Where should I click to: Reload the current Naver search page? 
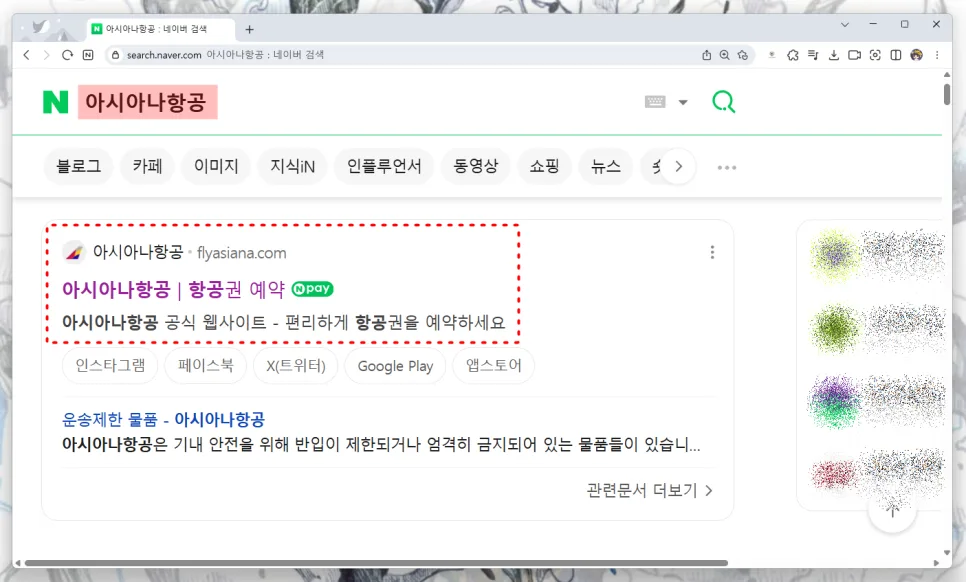[67, 55]
